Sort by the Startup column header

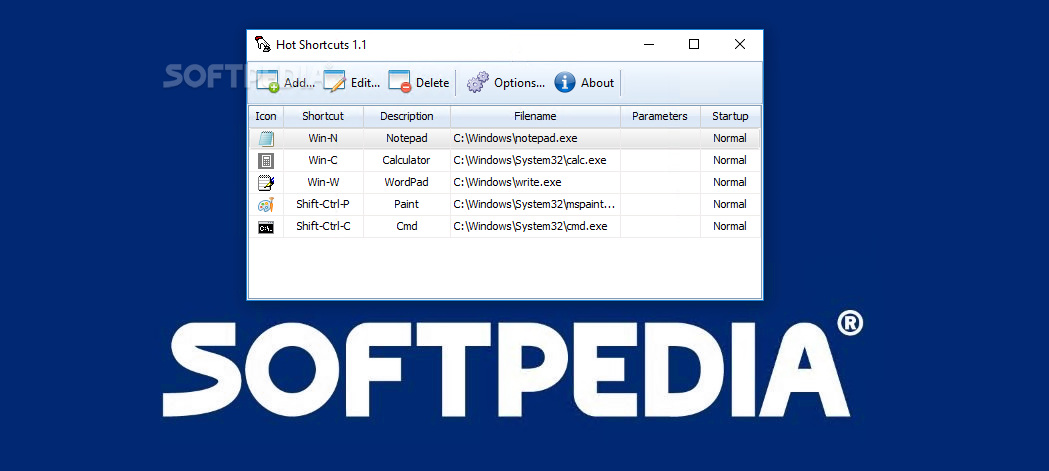(730, 116)
